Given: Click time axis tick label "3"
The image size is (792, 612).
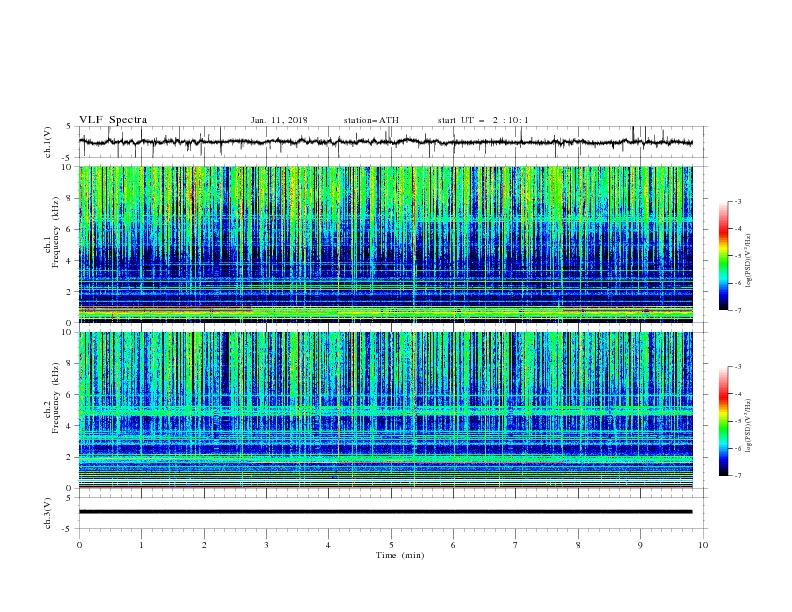Looking at the screenshot, I should tap(266, 545).
